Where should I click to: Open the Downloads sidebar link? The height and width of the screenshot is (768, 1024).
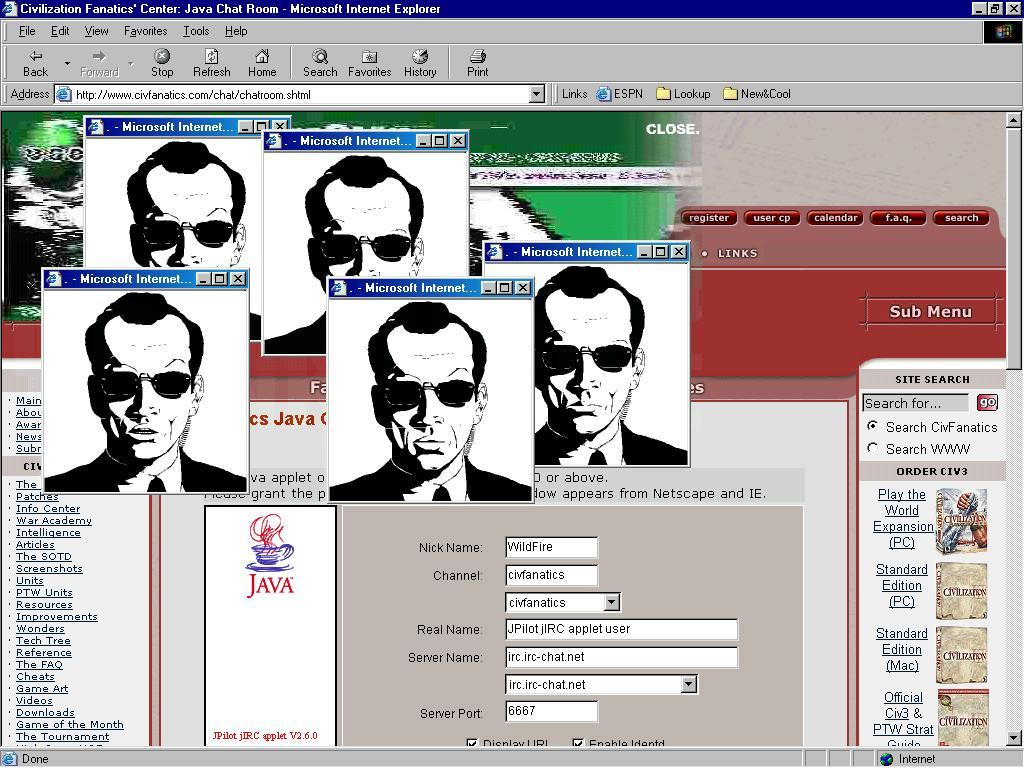tap(45, 712)
